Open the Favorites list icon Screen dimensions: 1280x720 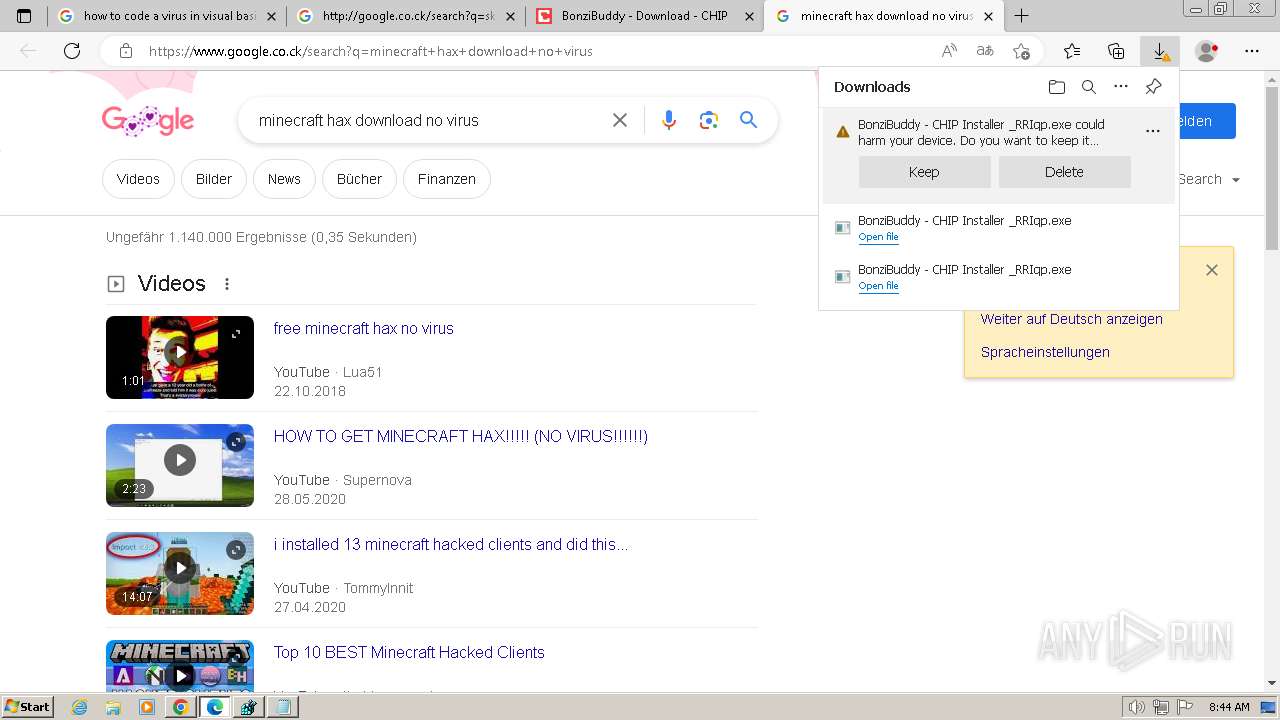(1072, 51)
